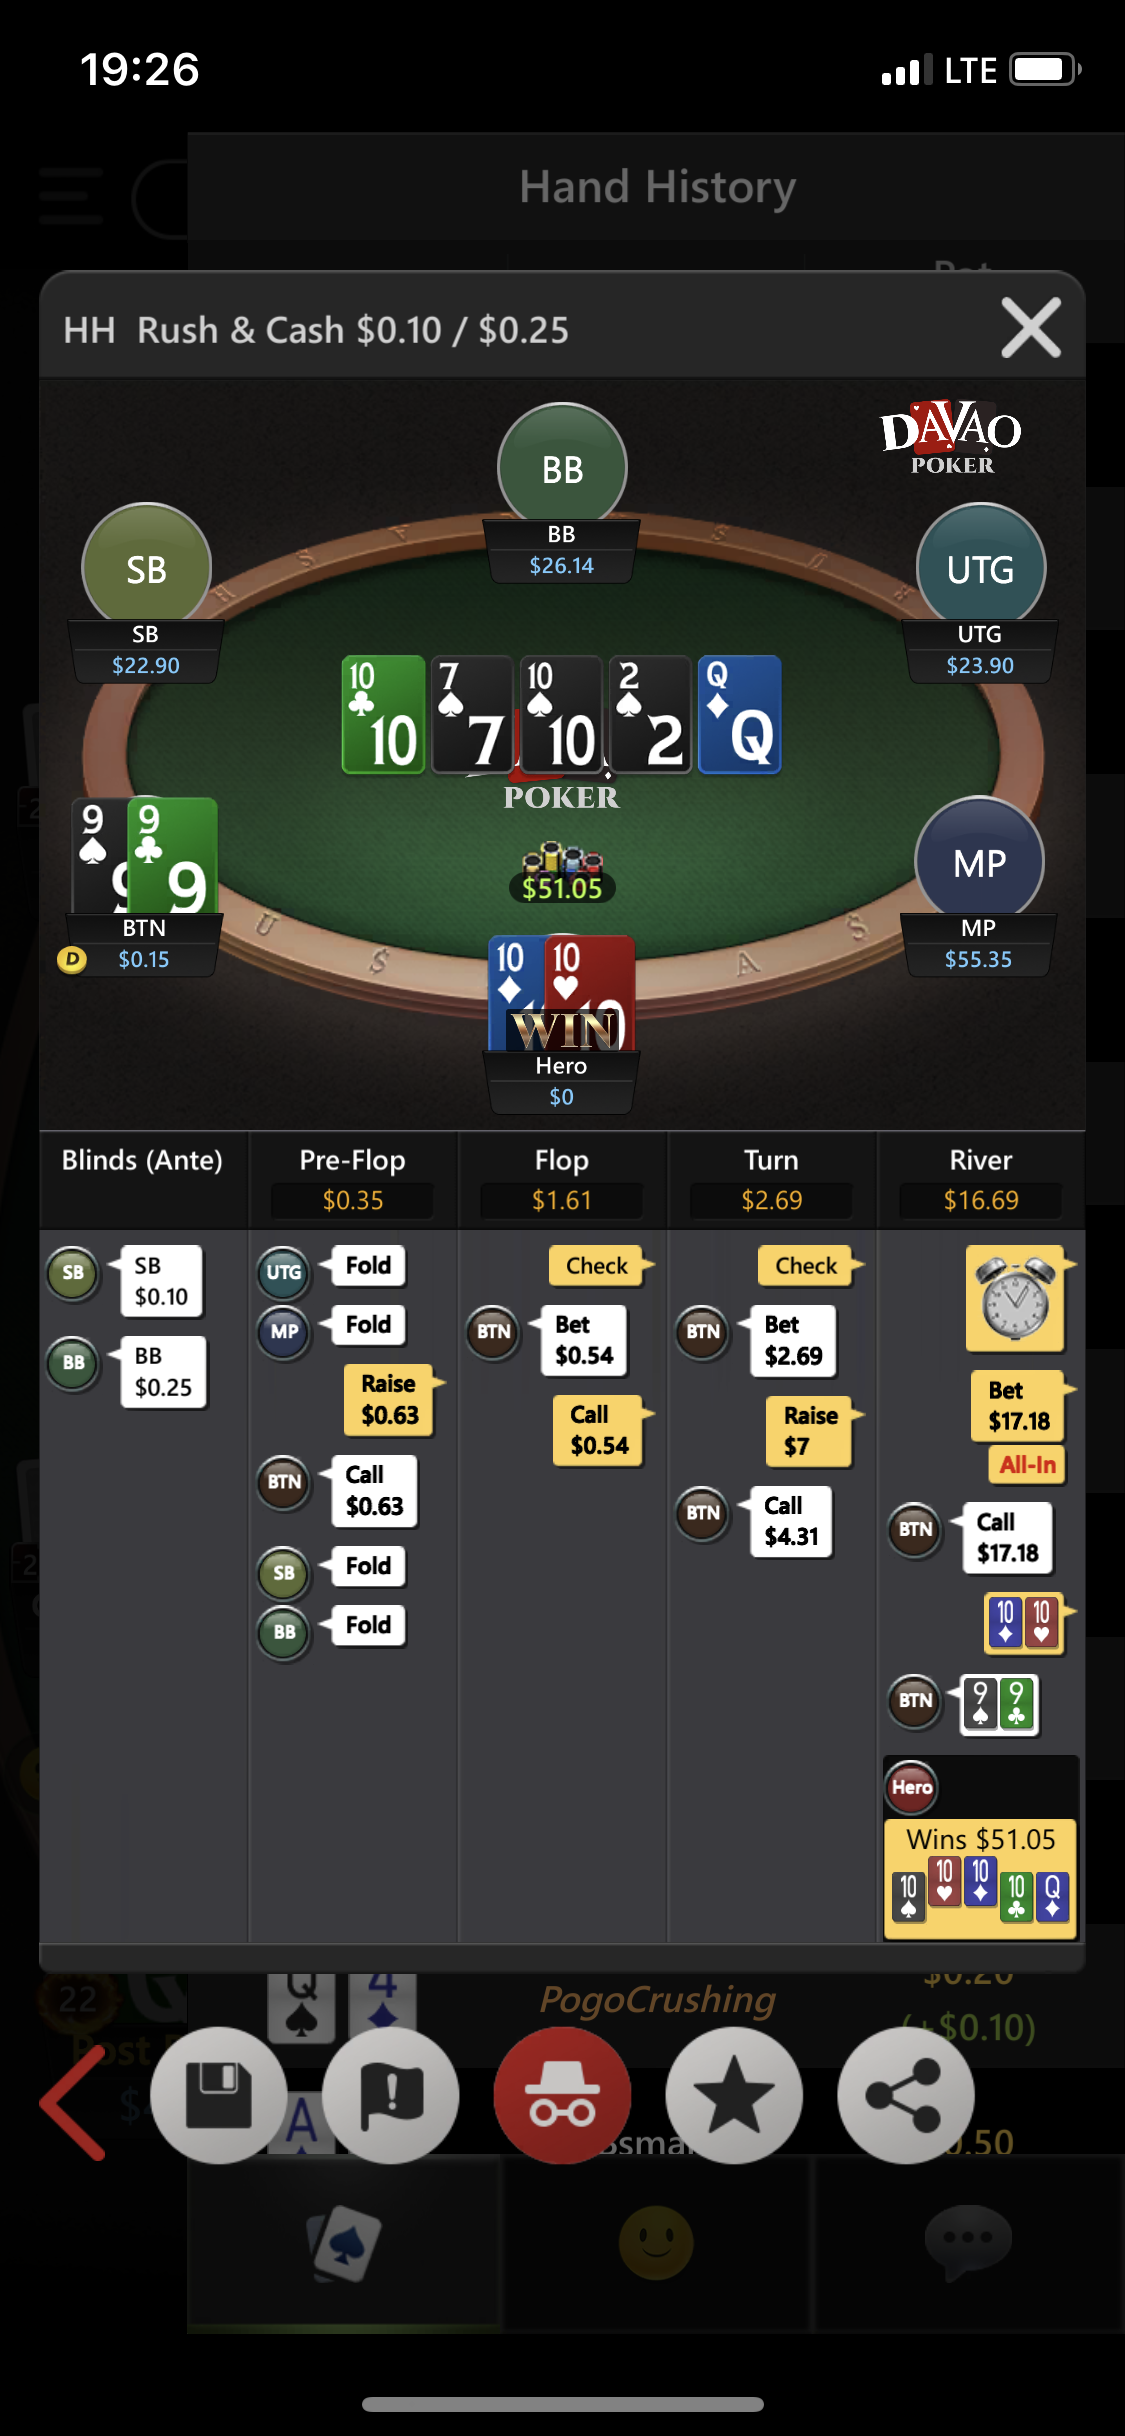Tap the SB player avatar
Image resolution: width=1125 pixels, height=2436 pixels.
[146, 567]
